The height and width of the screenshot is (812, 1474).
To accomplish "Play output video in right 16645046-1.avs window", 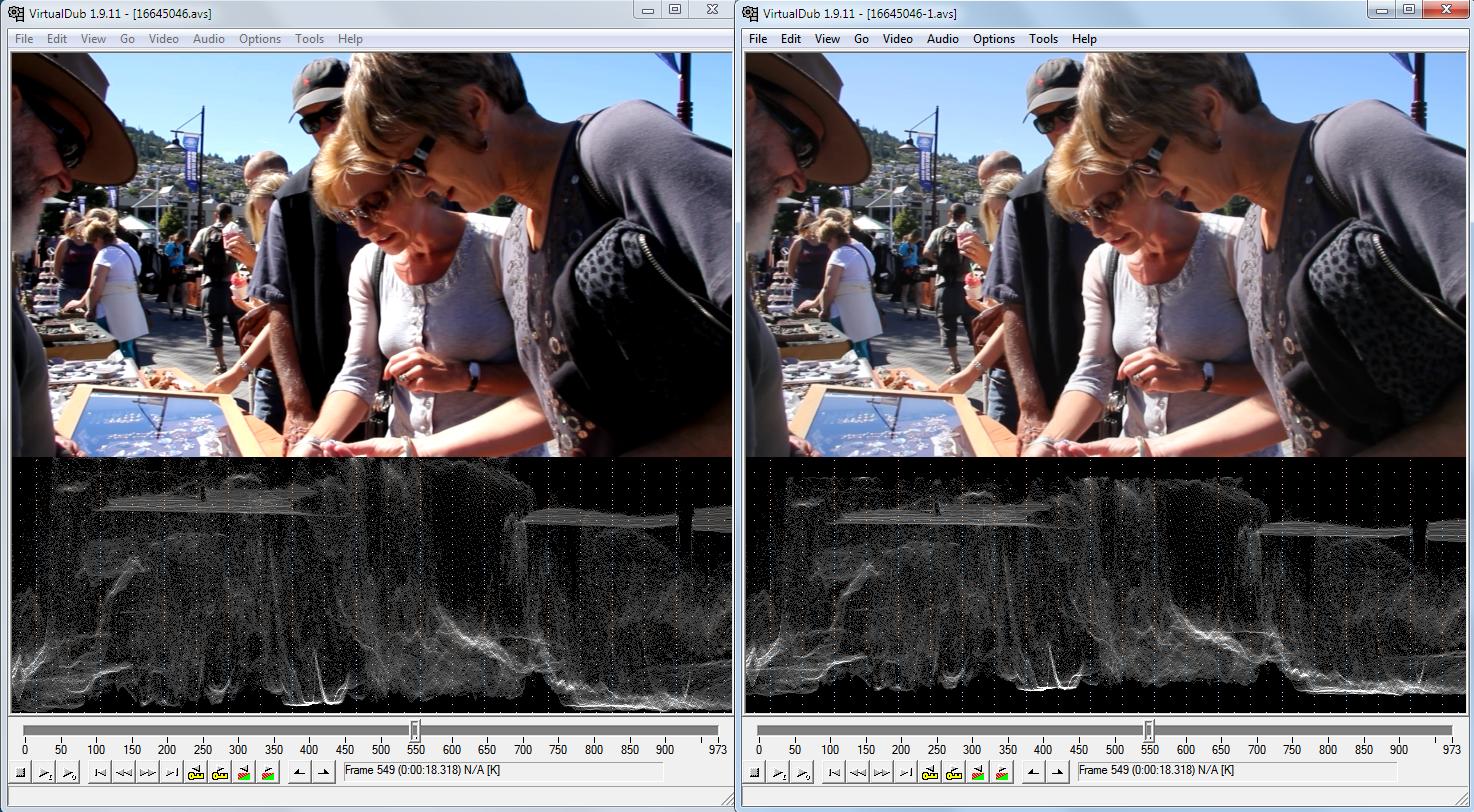I will click(x=803, y=772).
